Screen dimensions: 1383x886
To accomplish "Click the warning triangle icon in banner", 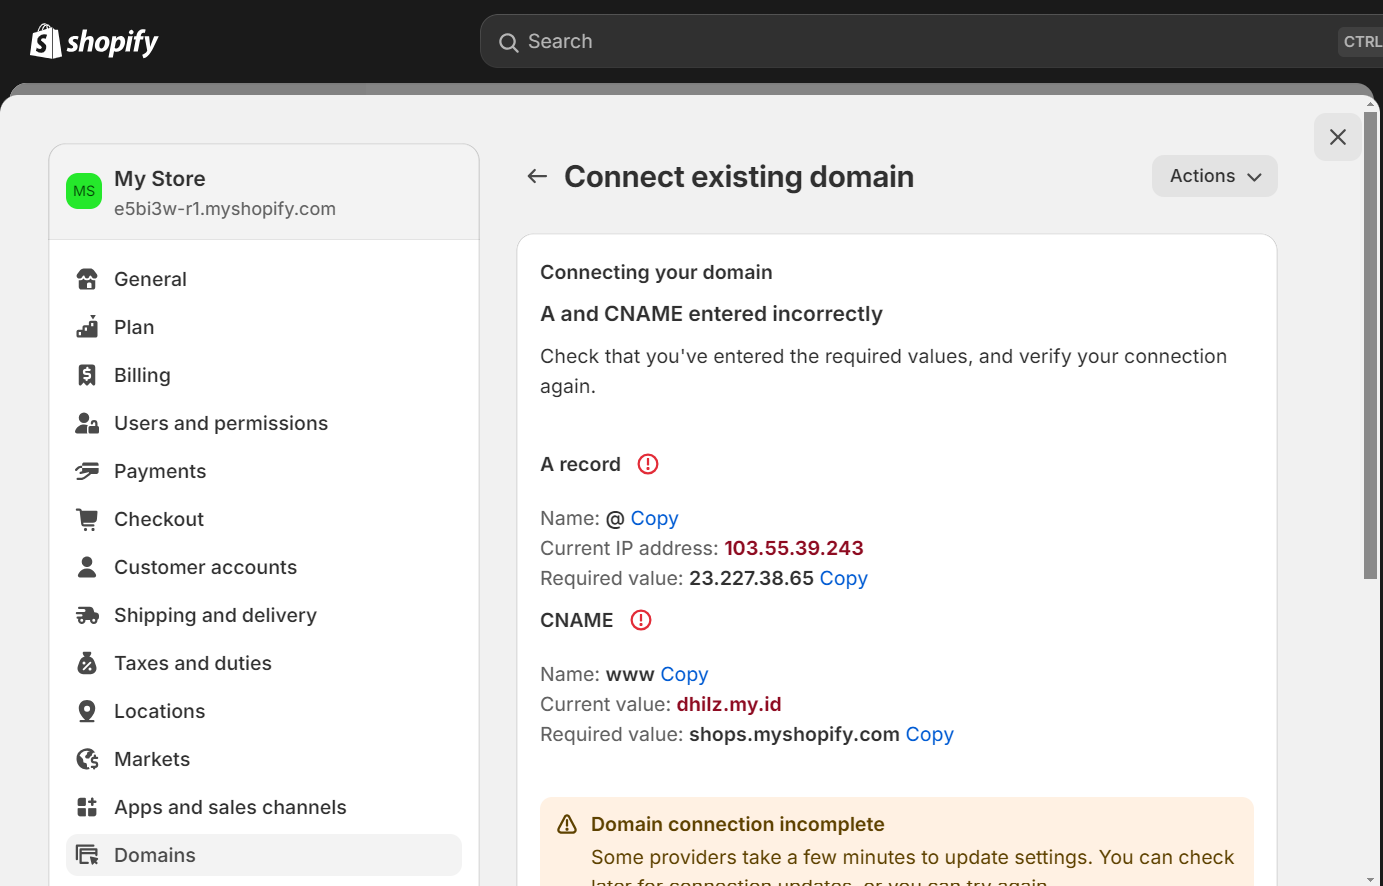I will click(567, 824).
